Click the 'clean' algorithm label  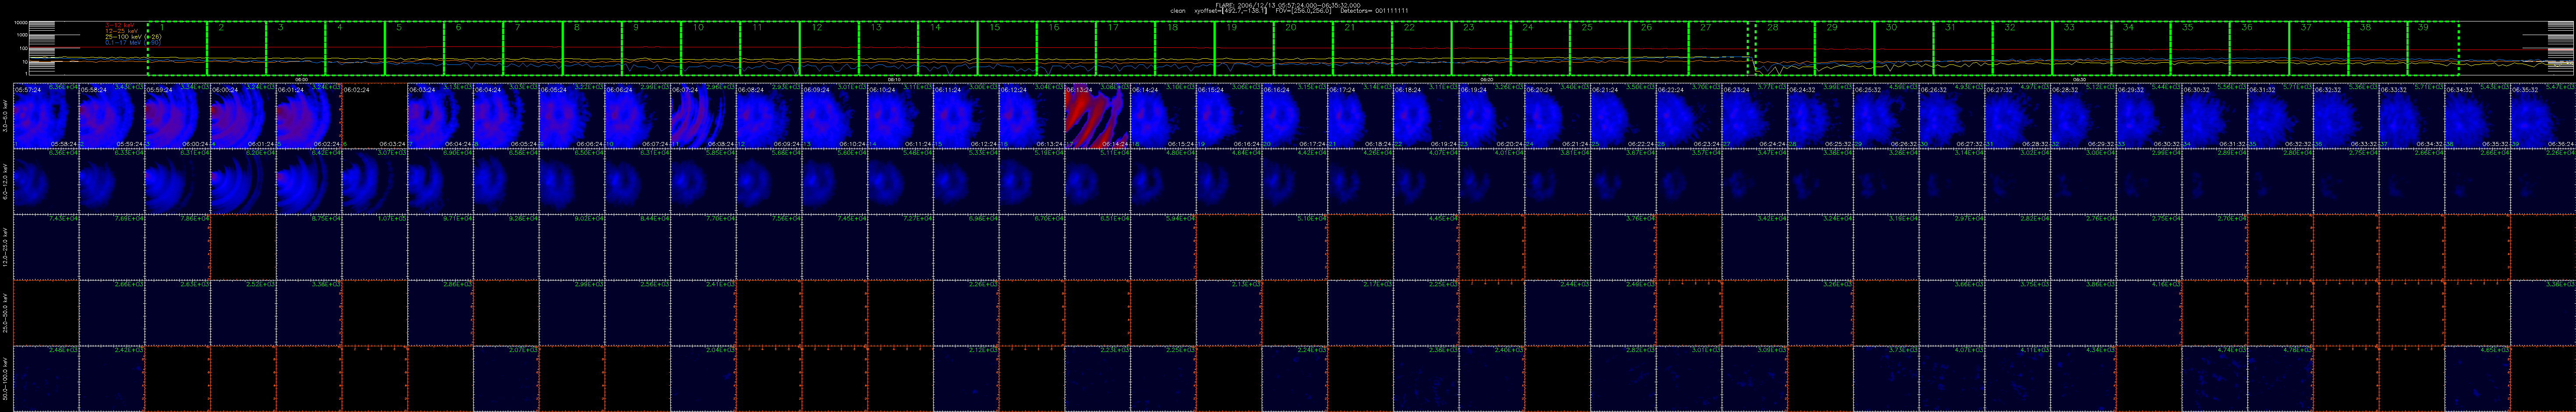pos(1178,10)
